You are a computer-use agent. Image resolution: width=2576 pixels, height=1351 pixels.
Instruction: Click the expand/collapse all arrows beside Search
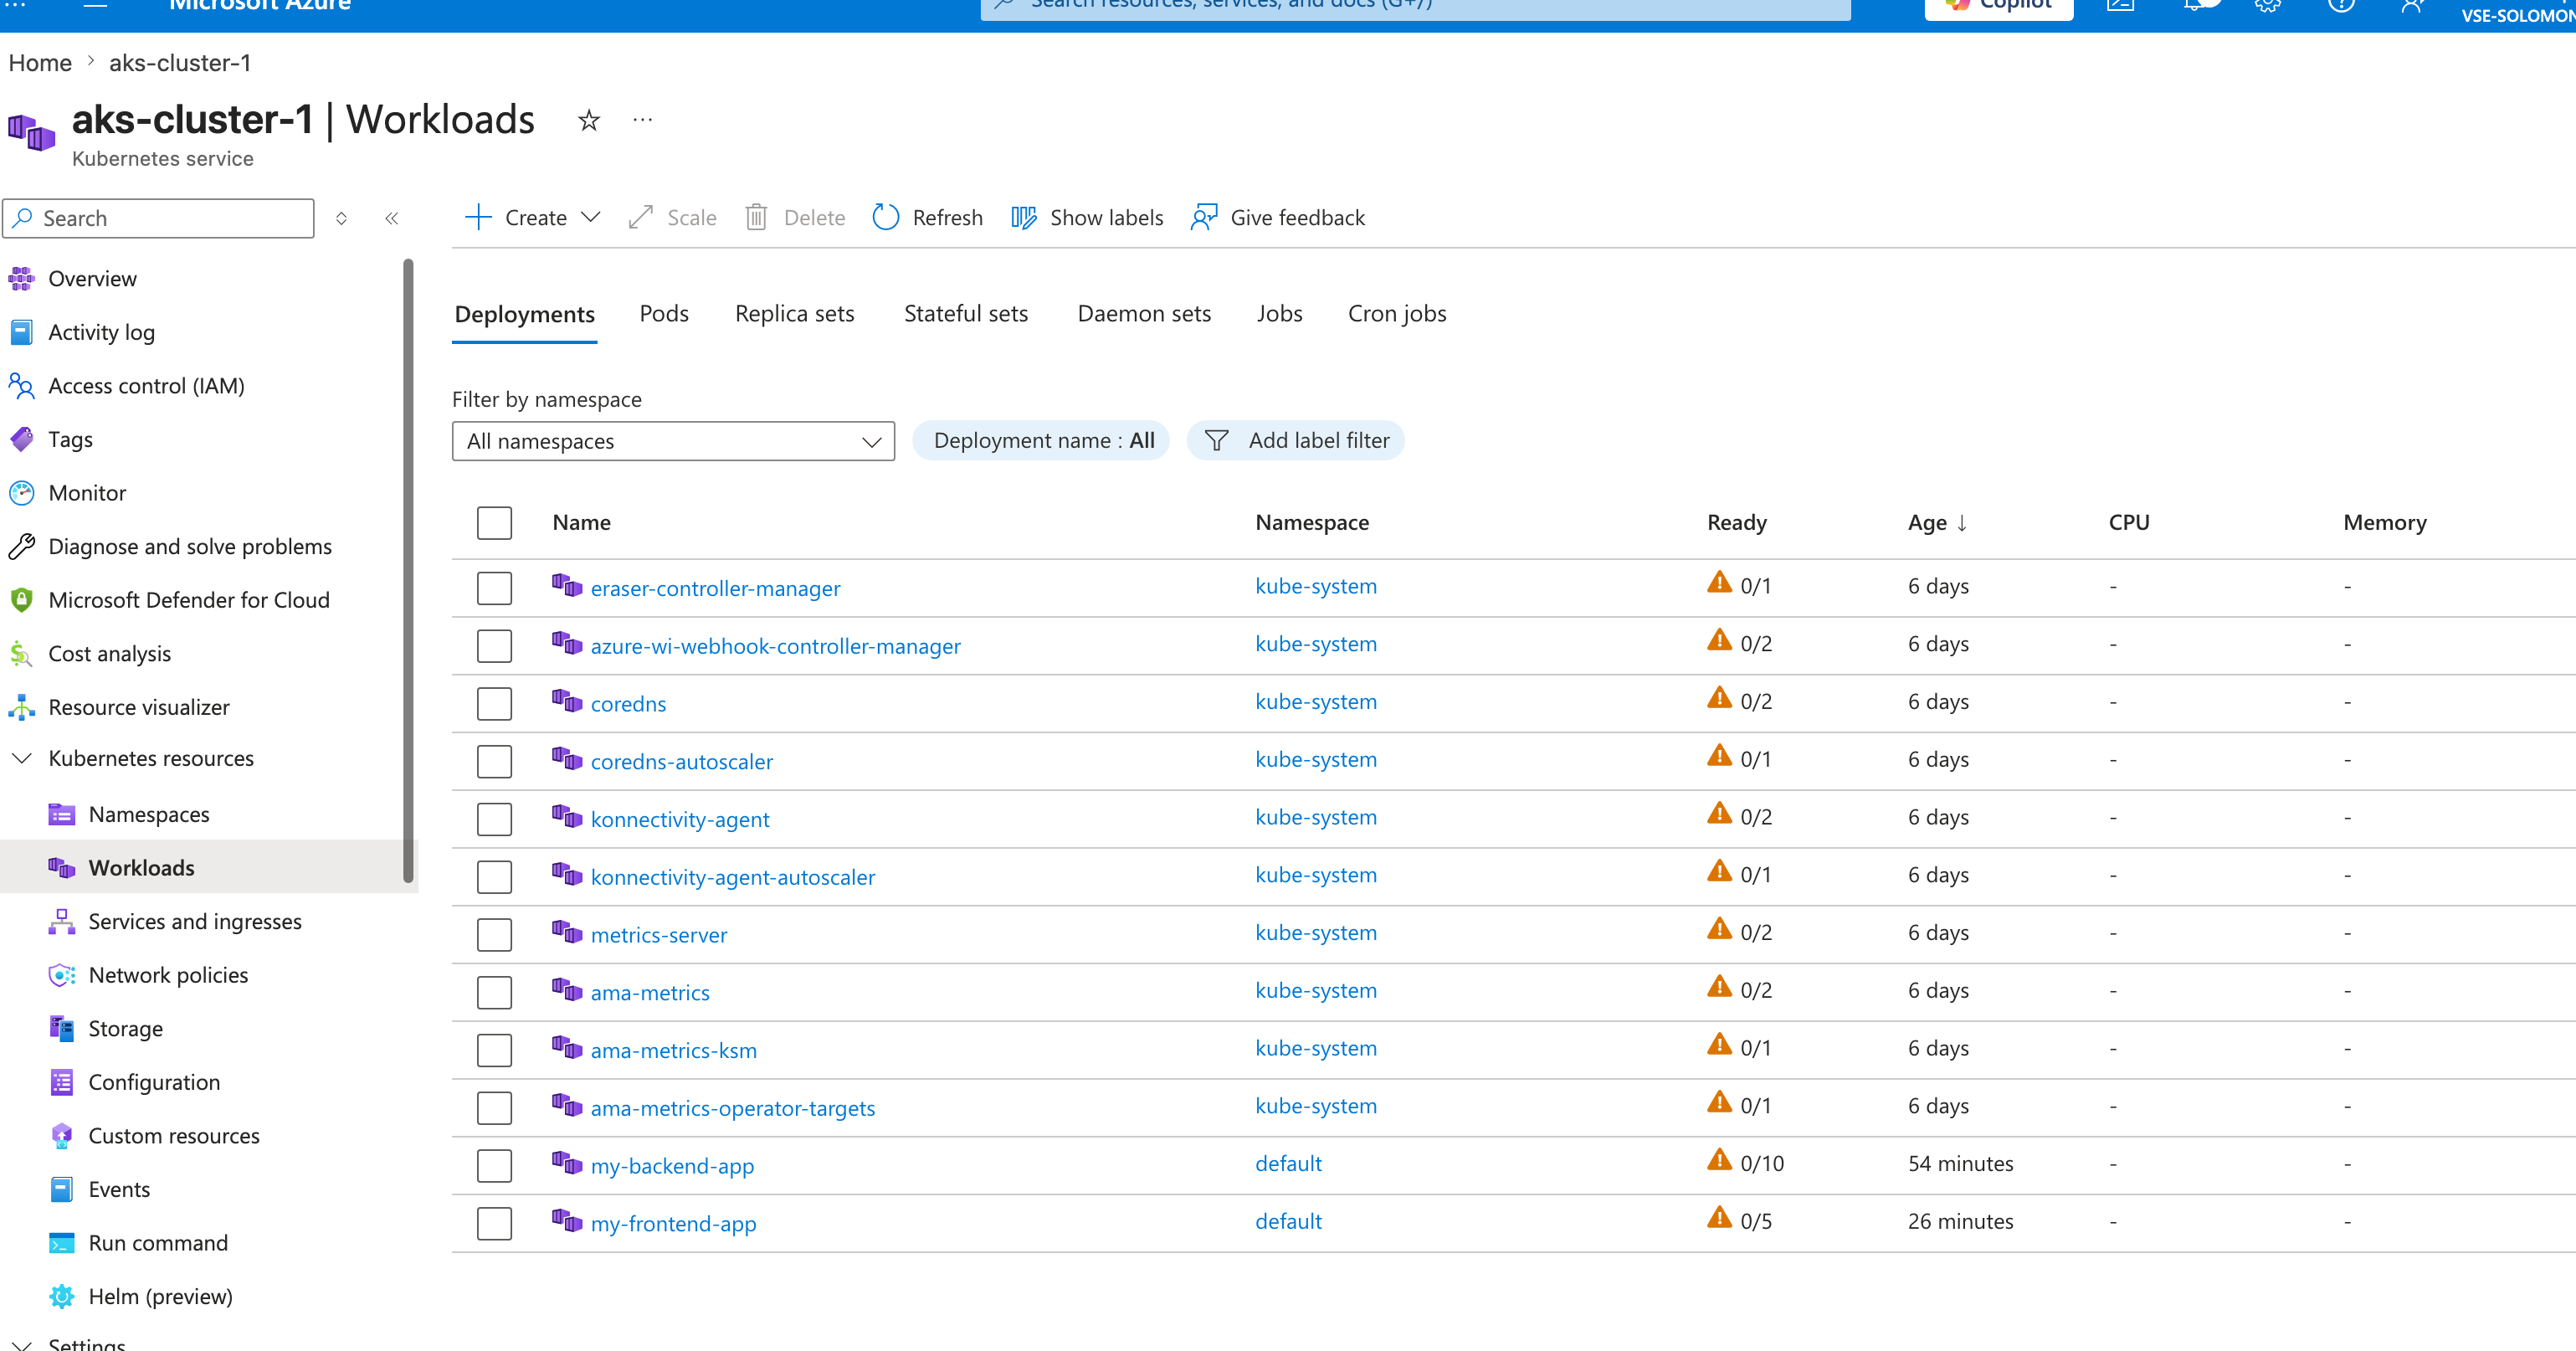pos(341,218)
